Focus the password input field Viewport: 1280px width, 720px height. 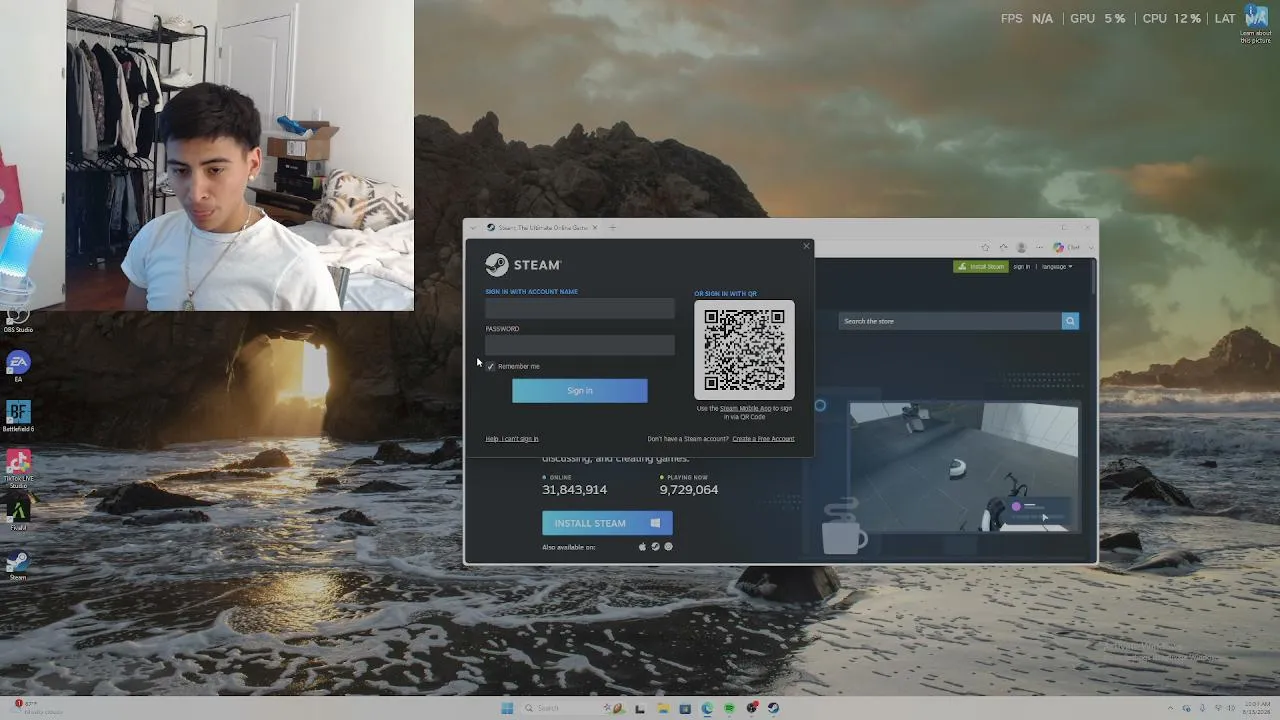pyautogui.click(x=580, y=345)
